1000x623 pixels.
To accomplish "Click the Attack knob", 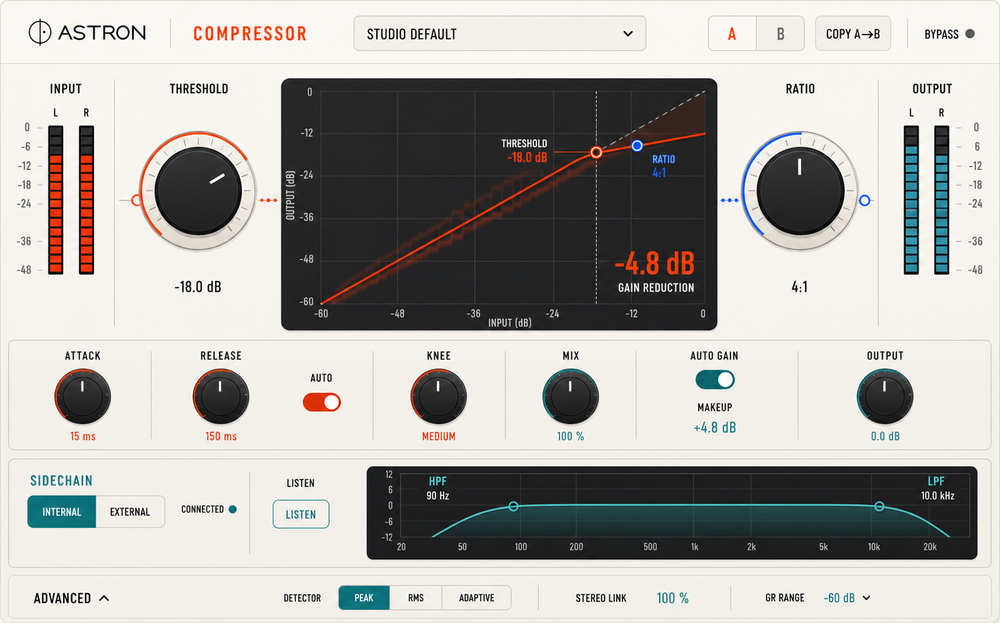I will coord(82,397).
